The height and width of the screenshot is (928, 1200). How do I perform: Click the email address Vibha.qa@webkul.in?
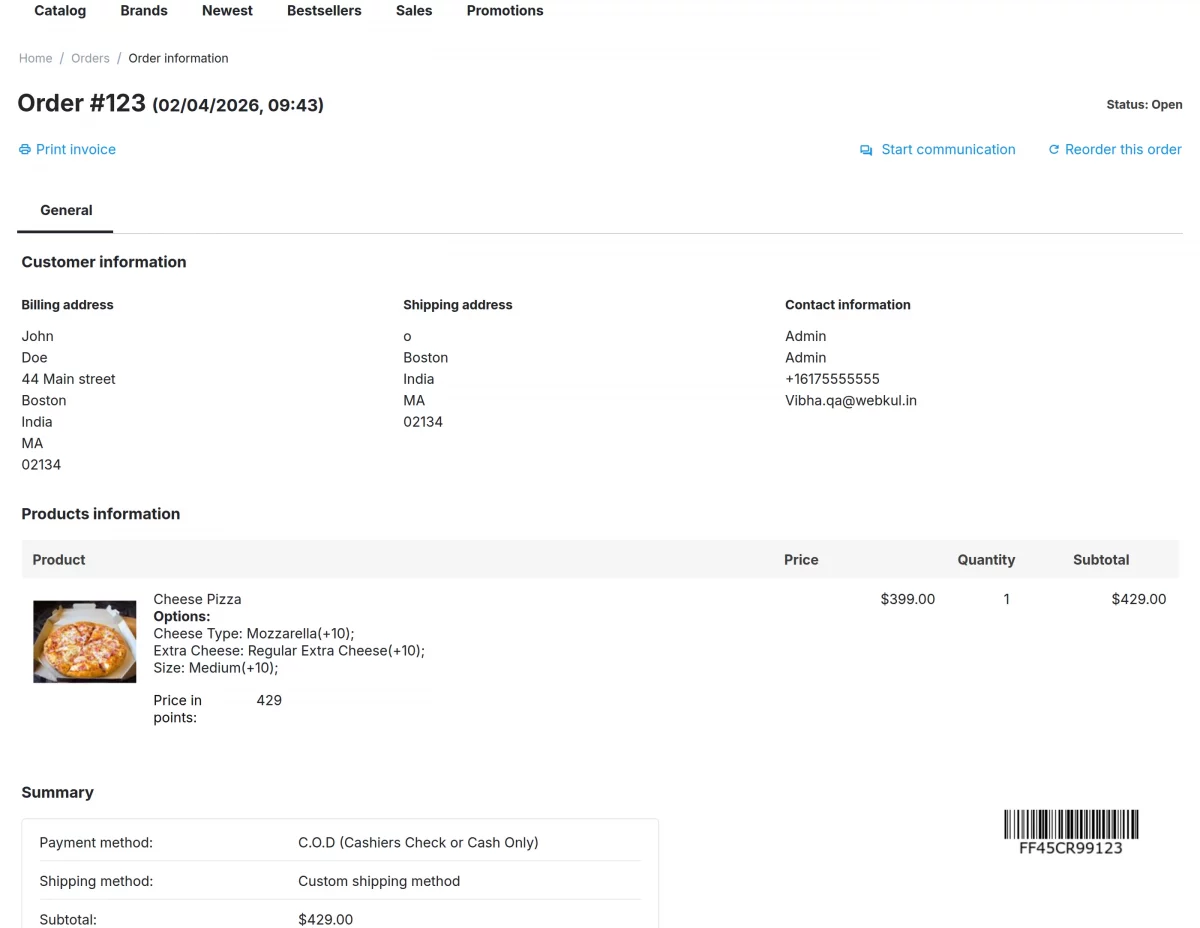click(x=851, y=400)
